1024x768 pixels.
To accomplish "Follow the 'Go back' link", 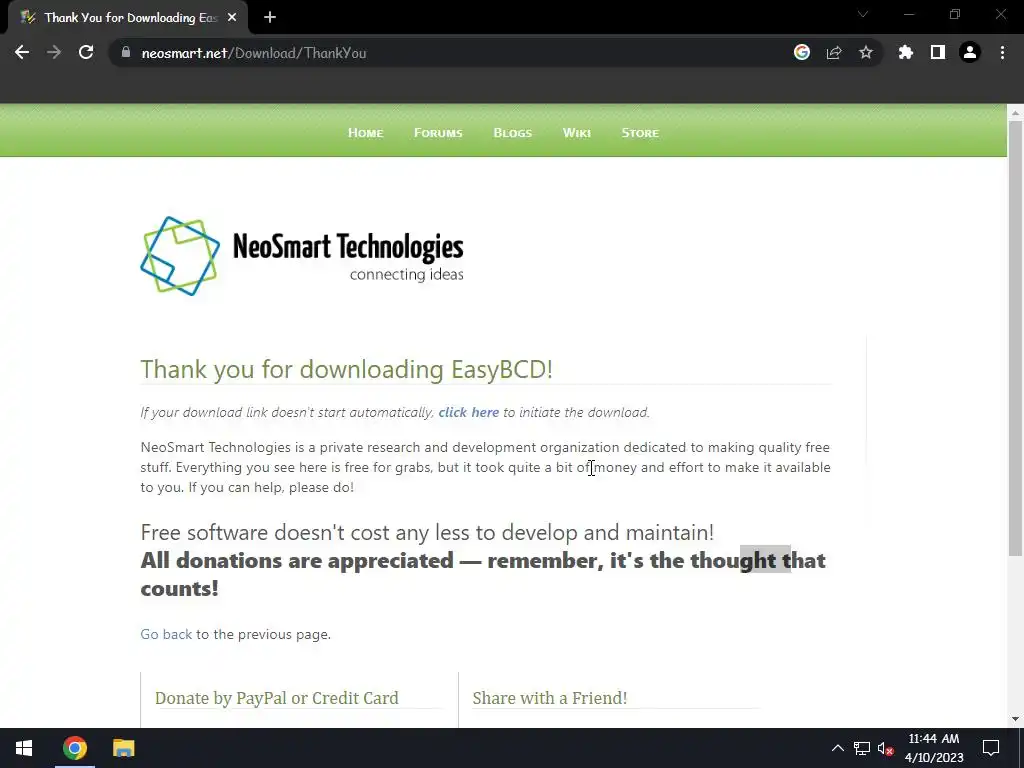I will point(167,635).
